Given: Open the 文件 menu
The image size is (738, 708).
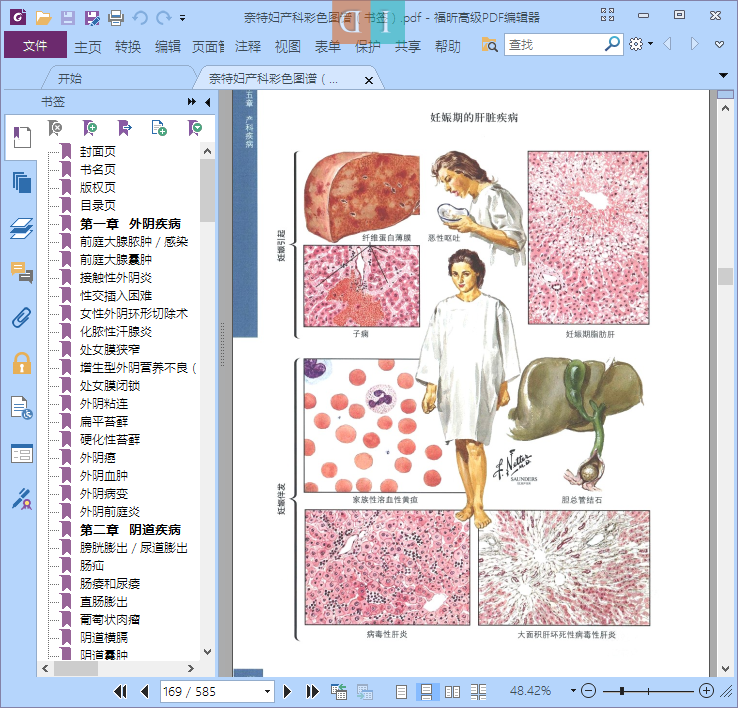Looking at the screenshot, I should tap(35, 45).
